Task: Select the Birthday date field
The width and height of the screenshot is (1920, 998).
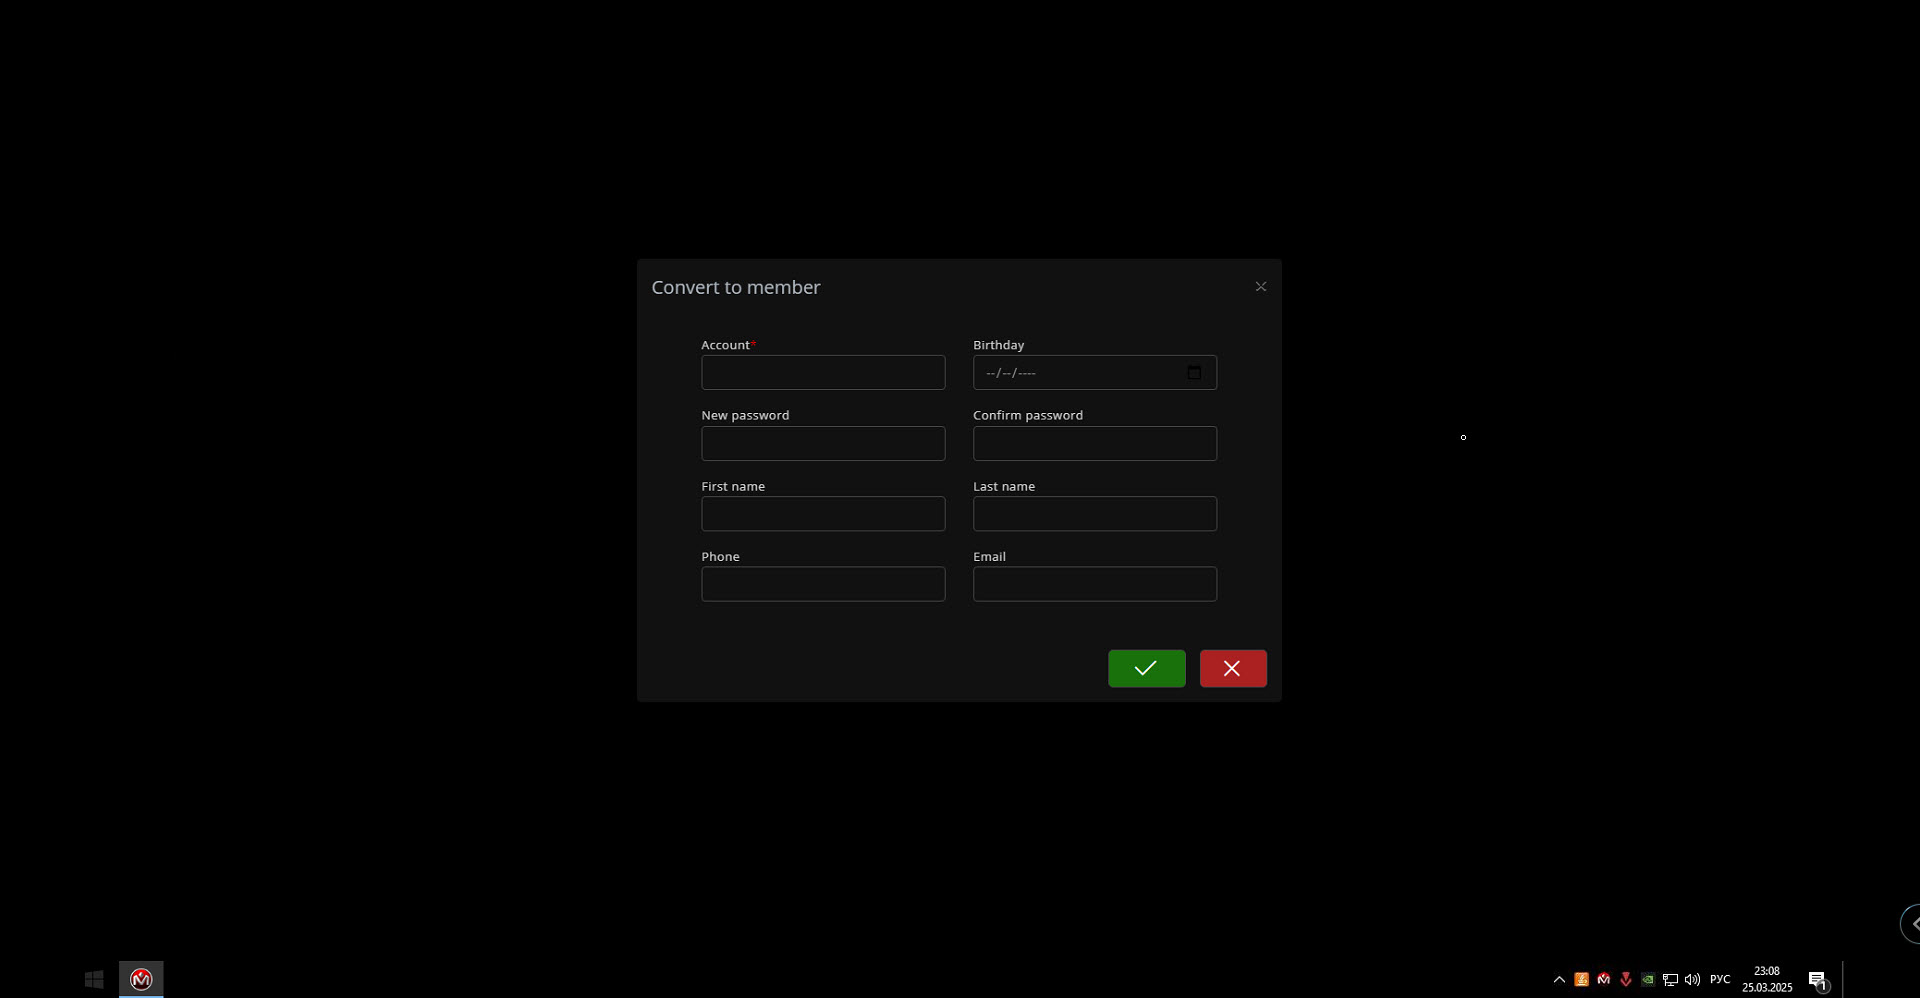Action: [1095, 373]
